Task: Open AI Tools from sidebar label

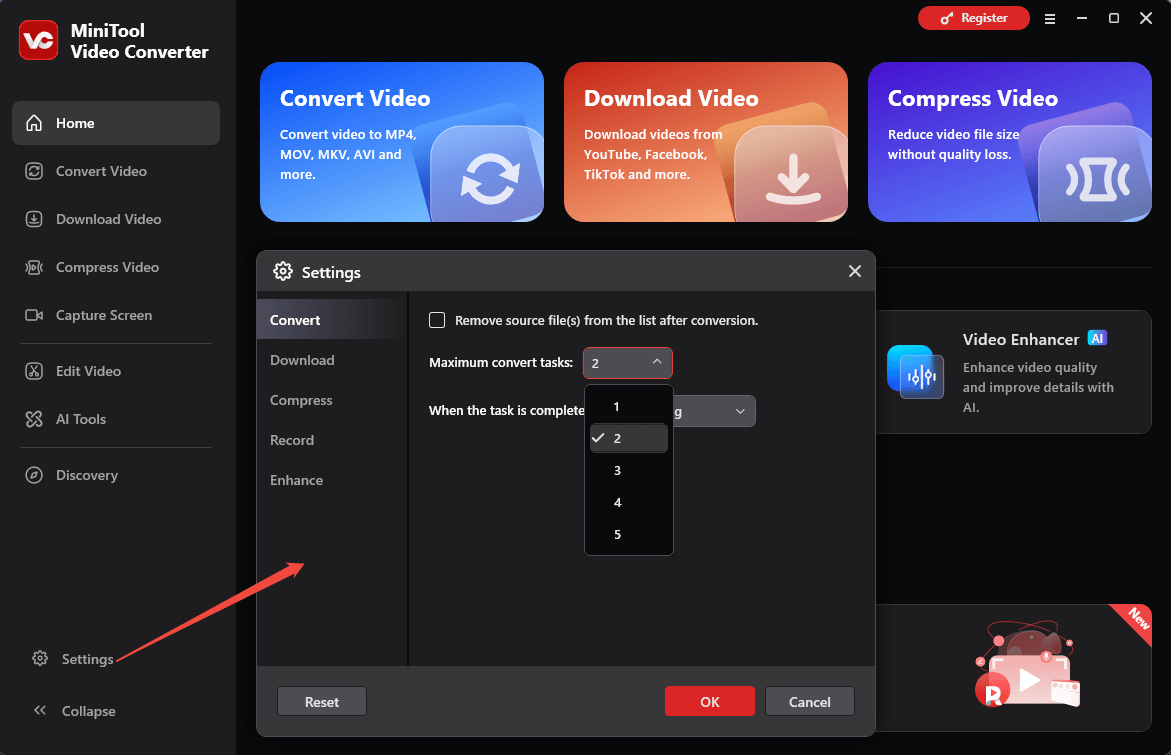Action: tap(81, 419)
